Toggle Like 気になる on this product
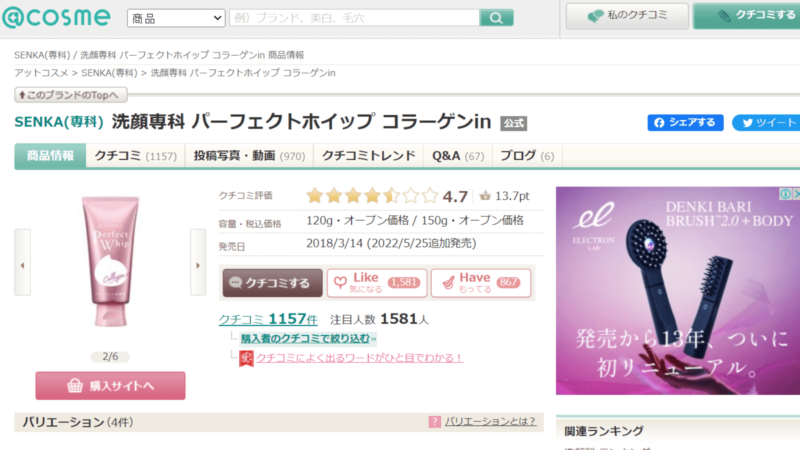Screen dimensions: 800x450 [377, 283]
